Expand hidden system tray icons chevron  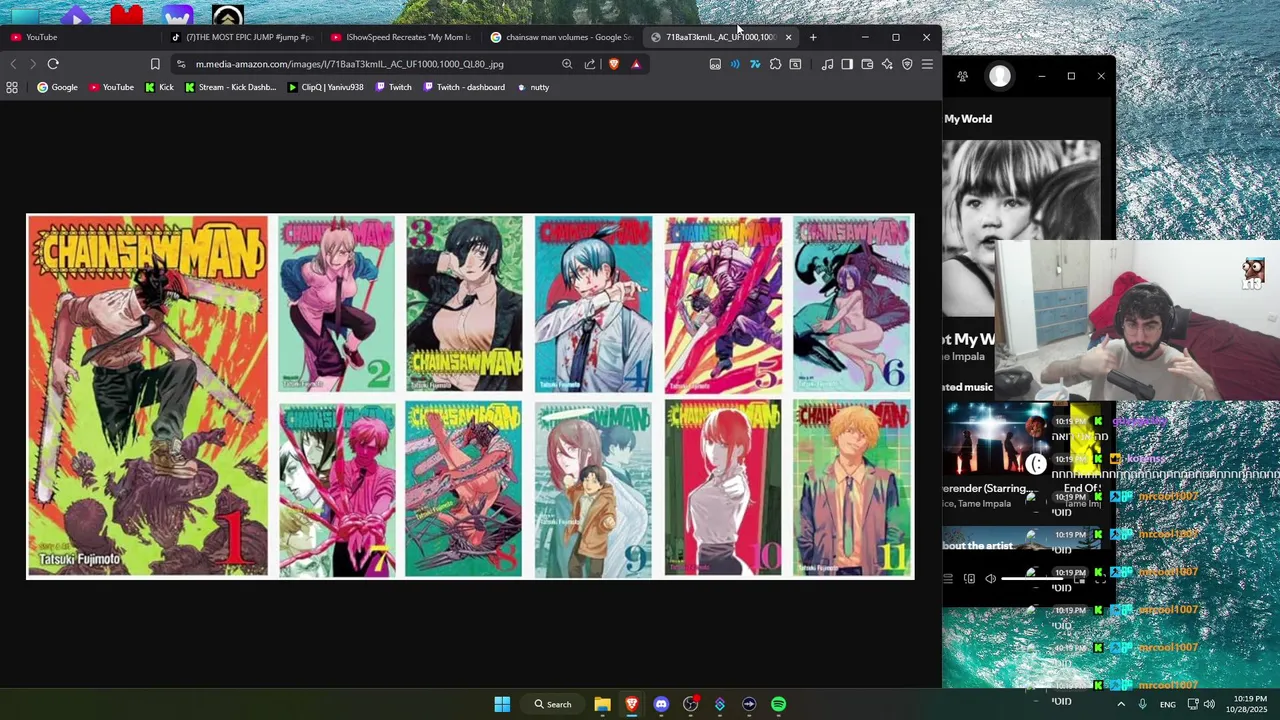coord(1120,704)
